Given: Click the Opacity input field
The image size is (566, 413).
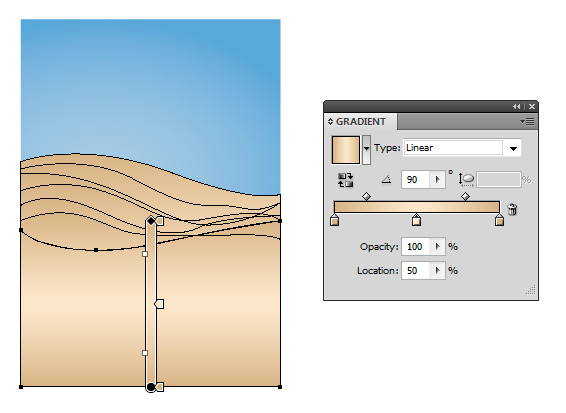Looking at the screenshot, I should click(416, 247).
